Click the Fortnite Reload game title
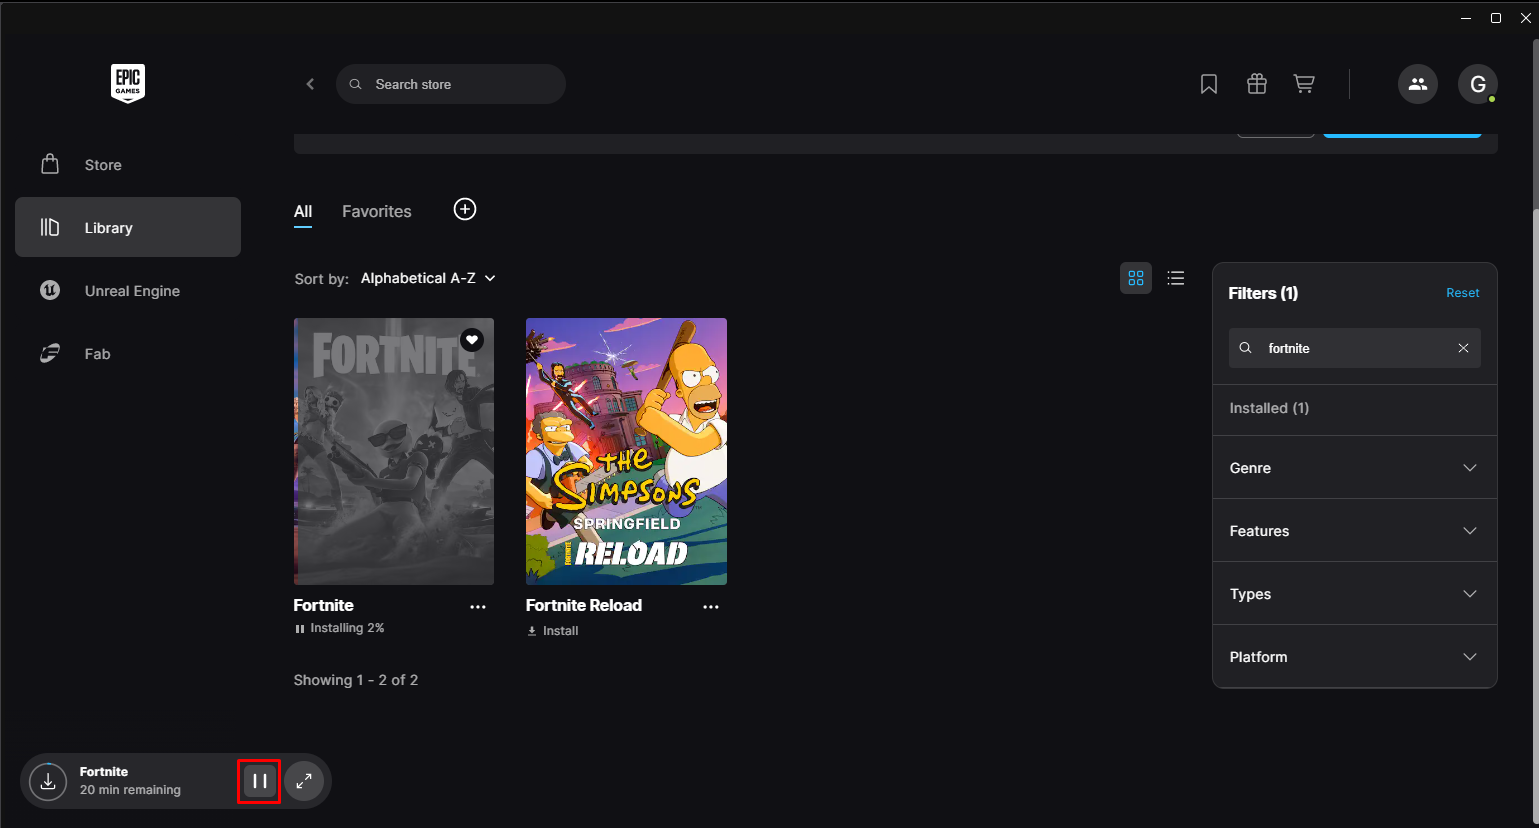1539x828 pixels. [x=584, y=605]
